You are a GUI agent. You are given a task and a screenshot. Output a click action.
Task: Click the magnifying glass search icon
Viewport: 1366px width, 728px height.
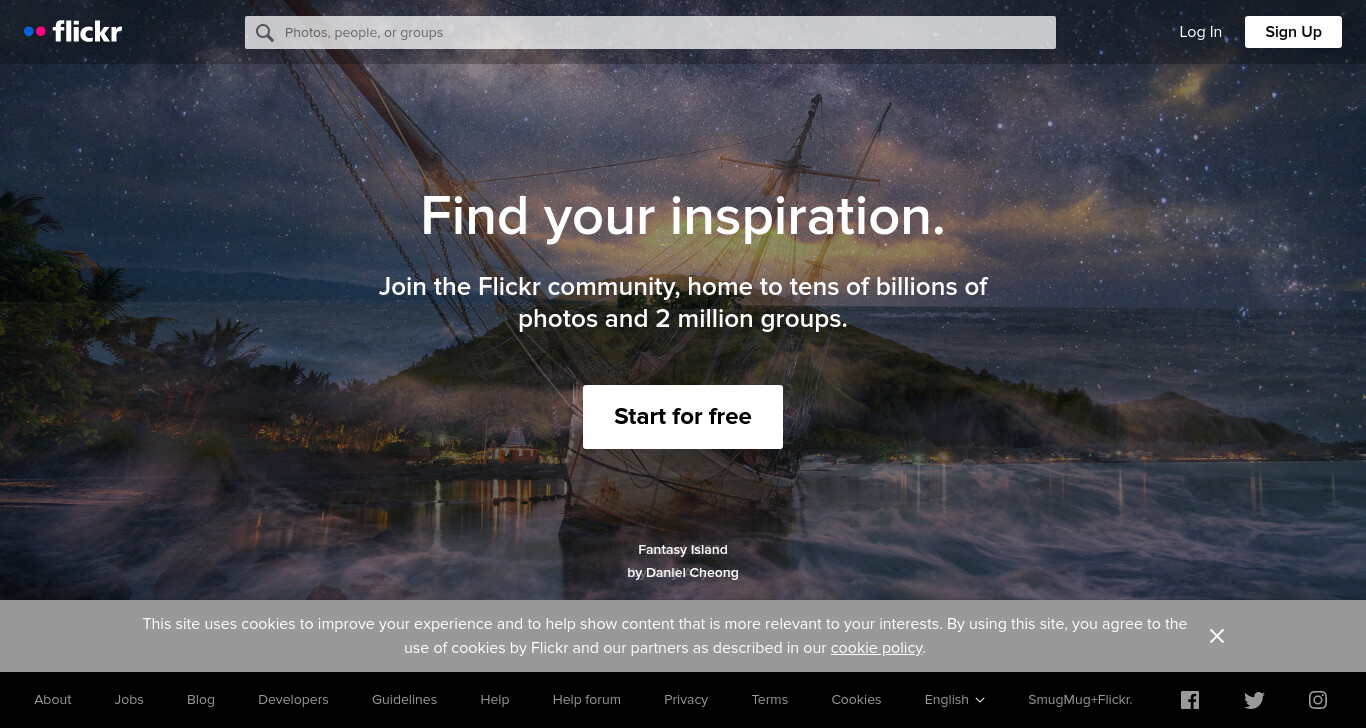(264, 33)
